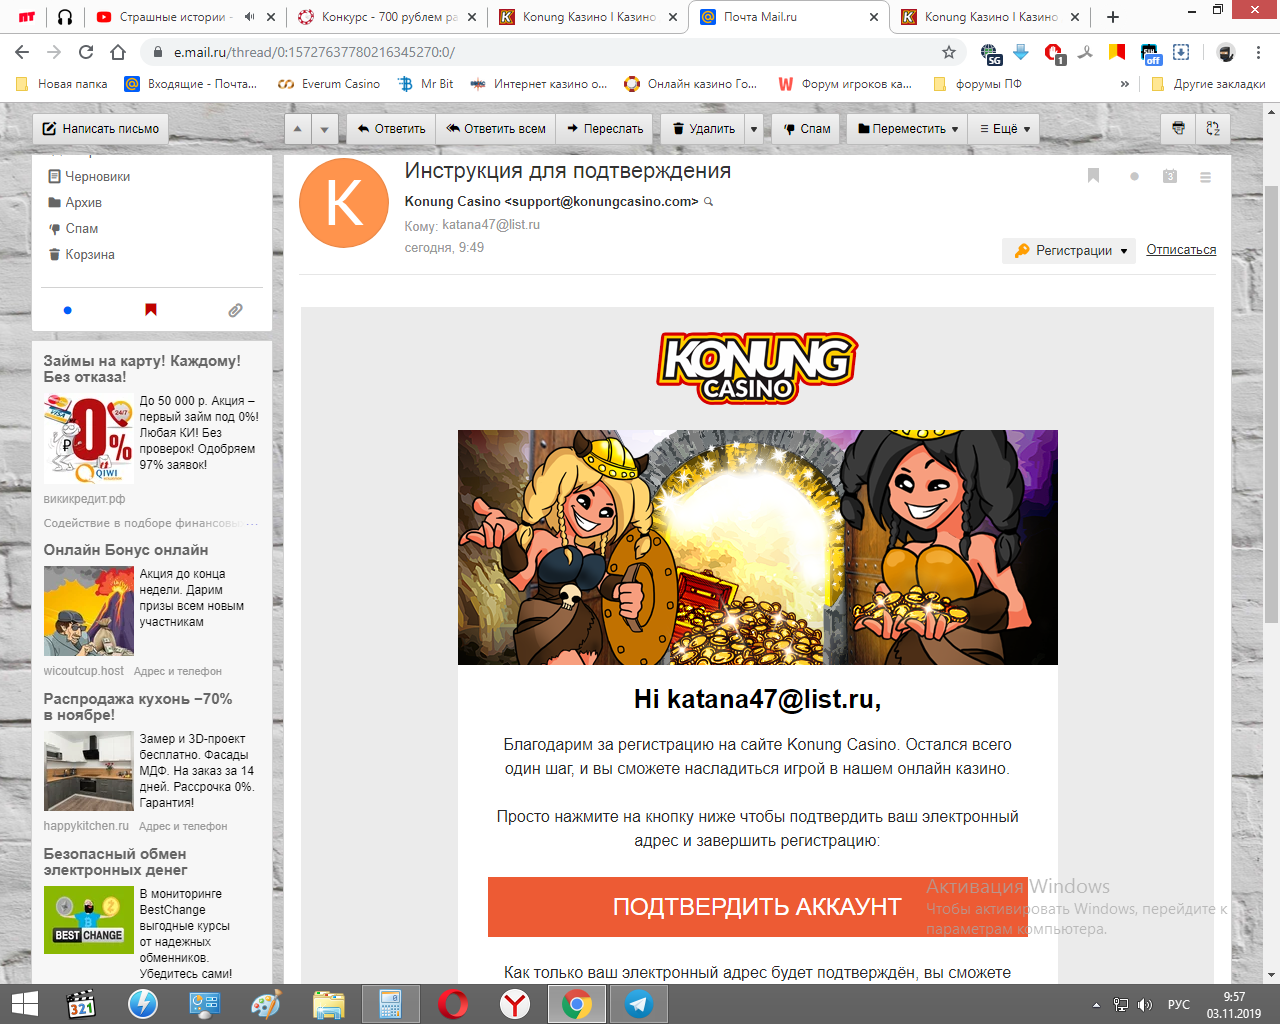Open Yandex Browser from the taskbar
Image resolution: width=1280 pixels, height=1024 pixels.
tap(515, 1004)
